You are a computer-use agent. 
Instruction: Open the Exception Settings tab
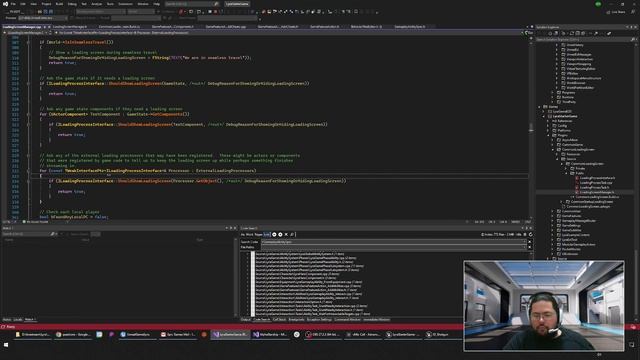coord(319,320)
